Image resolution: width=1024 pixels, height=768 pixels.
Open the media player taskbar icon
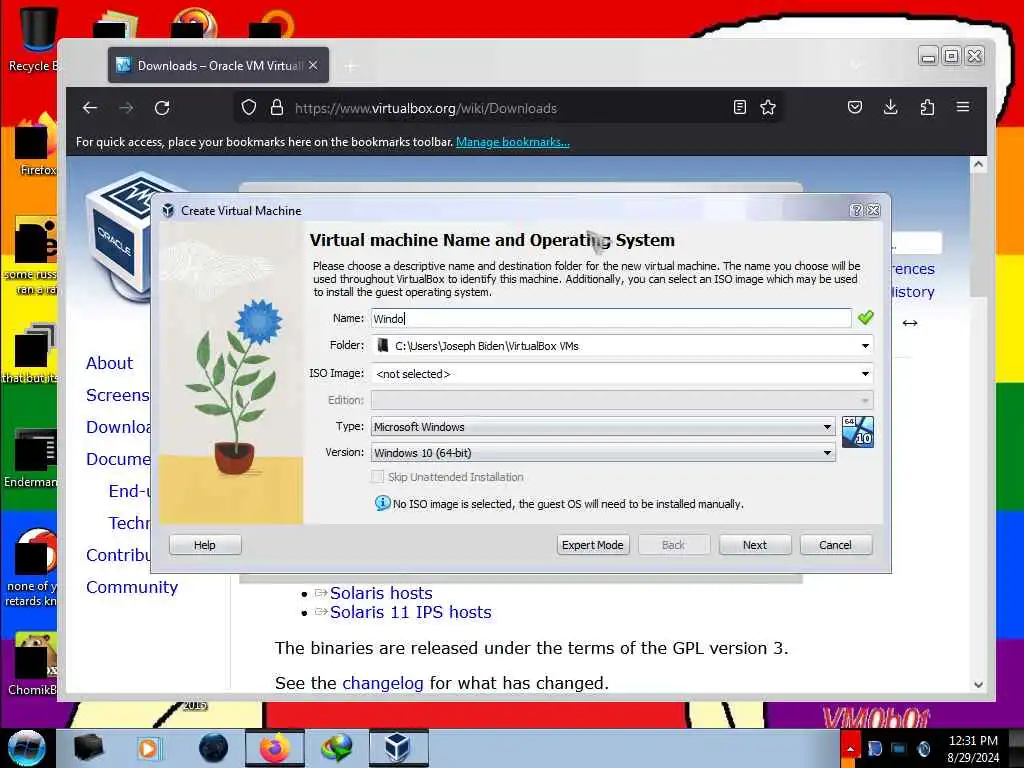point(149,748)
